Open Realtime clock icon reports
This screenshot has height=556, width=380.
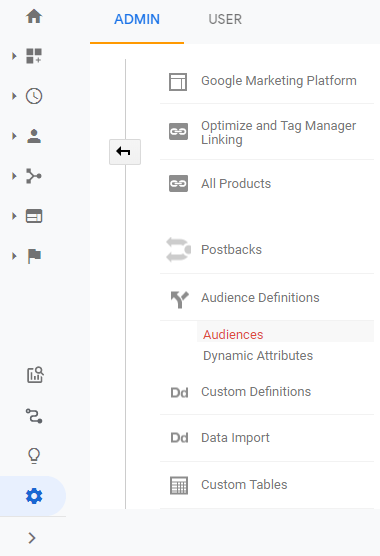[x=34, y=96]
